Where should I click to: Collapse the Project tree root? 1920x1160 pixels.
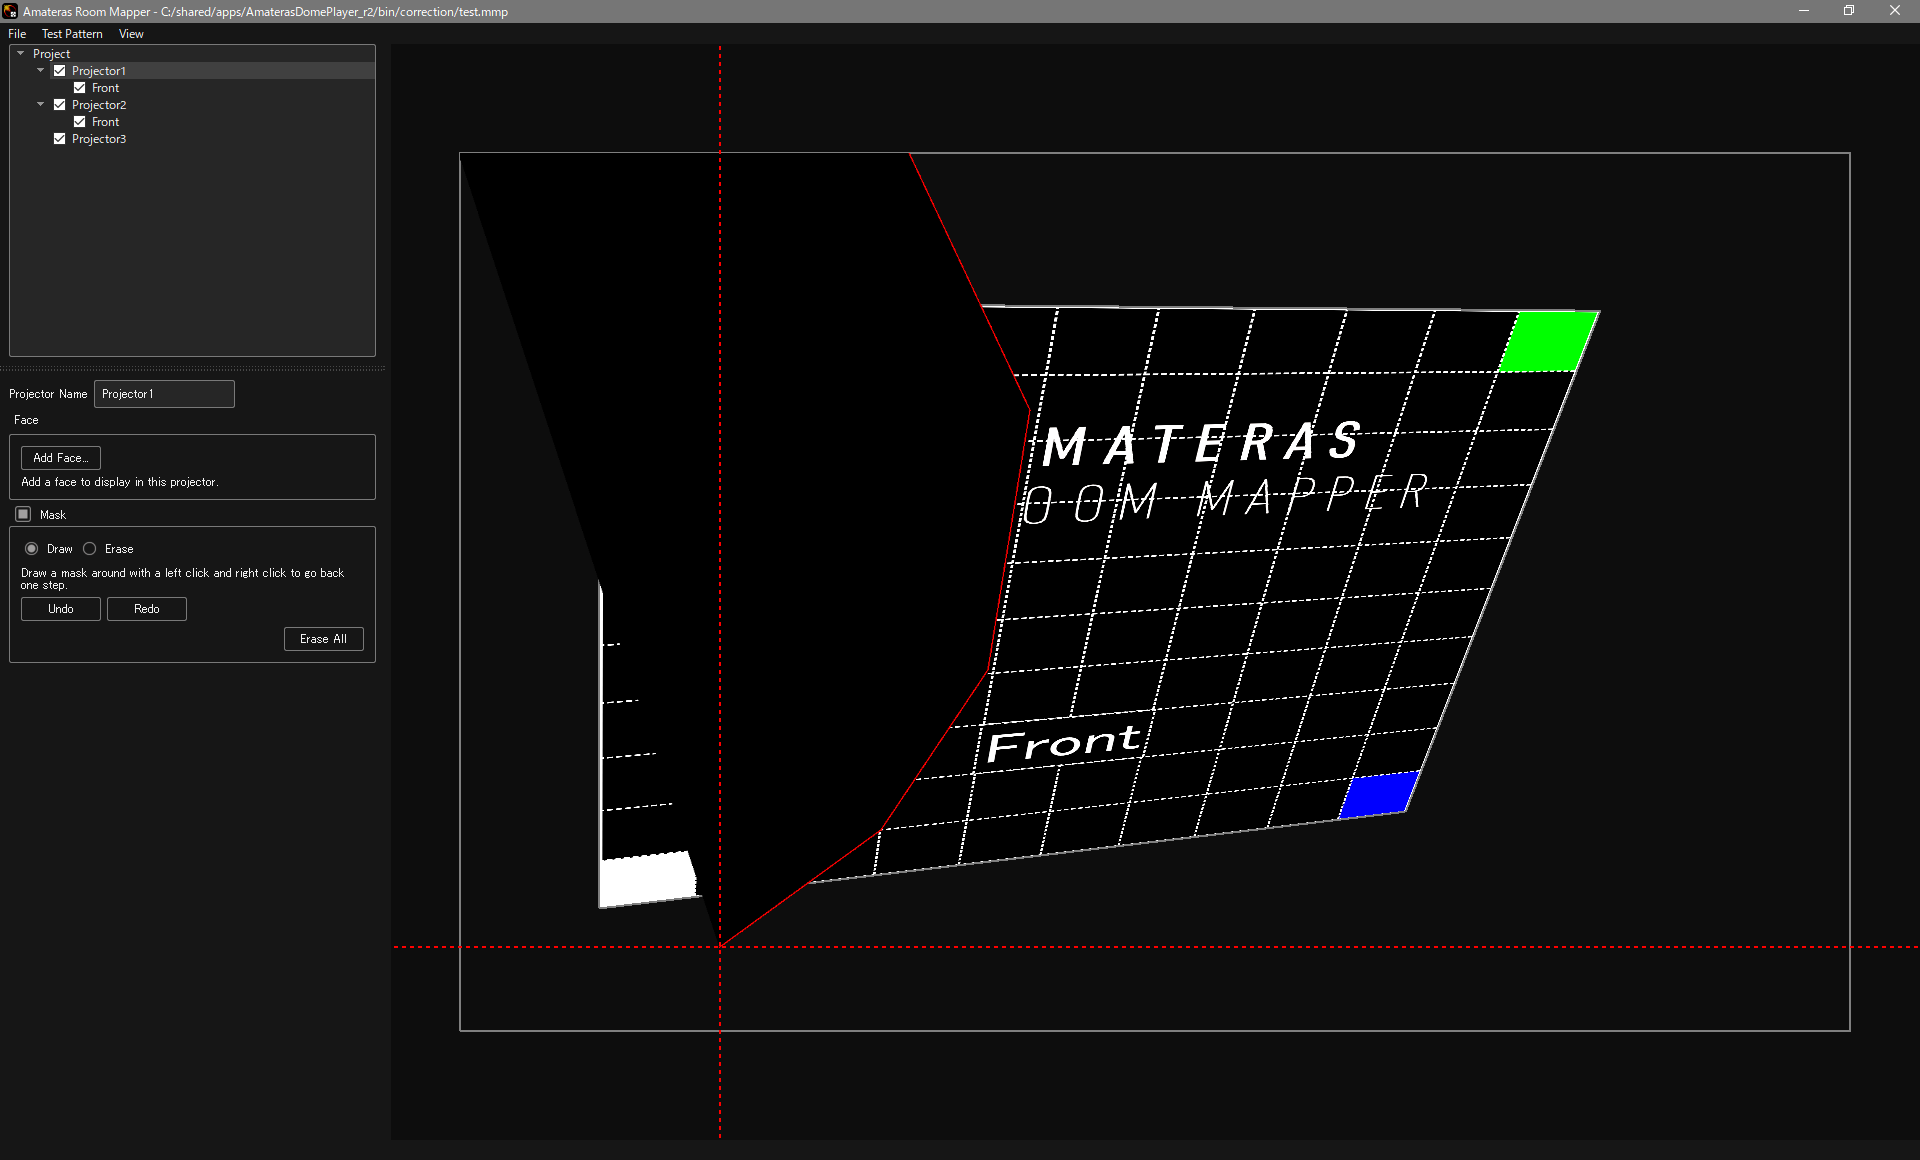[20, 54]
